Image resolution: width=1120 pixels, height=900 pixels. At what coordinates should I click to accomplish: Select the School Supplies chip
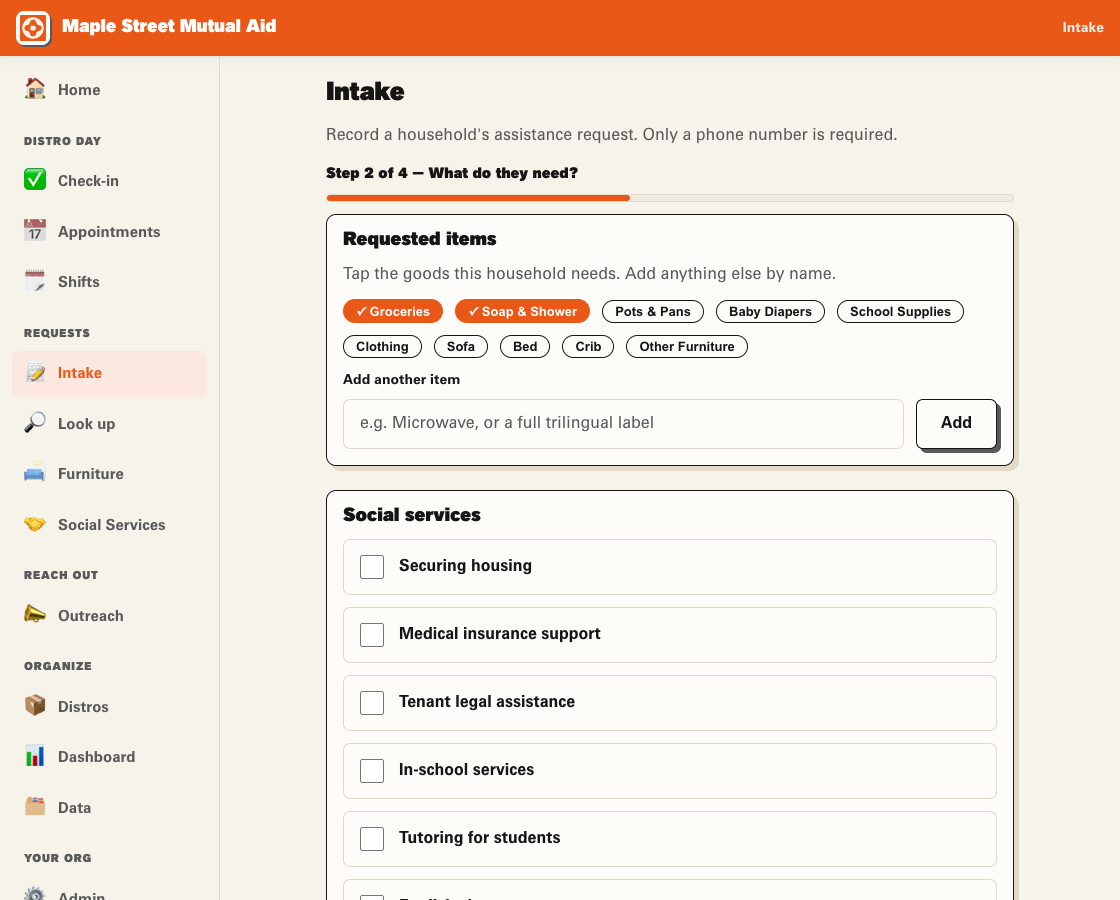pyautogui.click(x=900, y=311)
